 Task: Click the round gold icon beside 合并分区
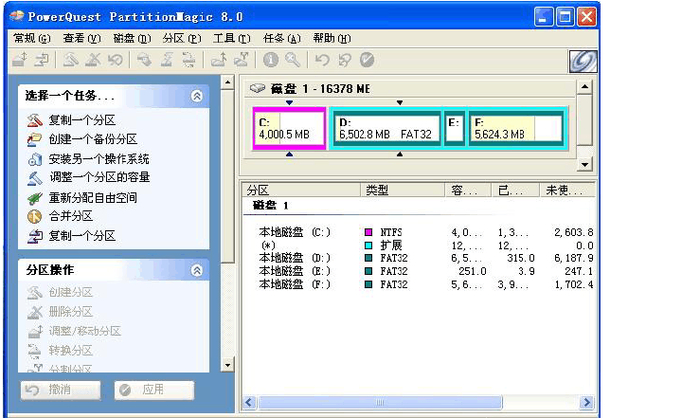(35, 216)
